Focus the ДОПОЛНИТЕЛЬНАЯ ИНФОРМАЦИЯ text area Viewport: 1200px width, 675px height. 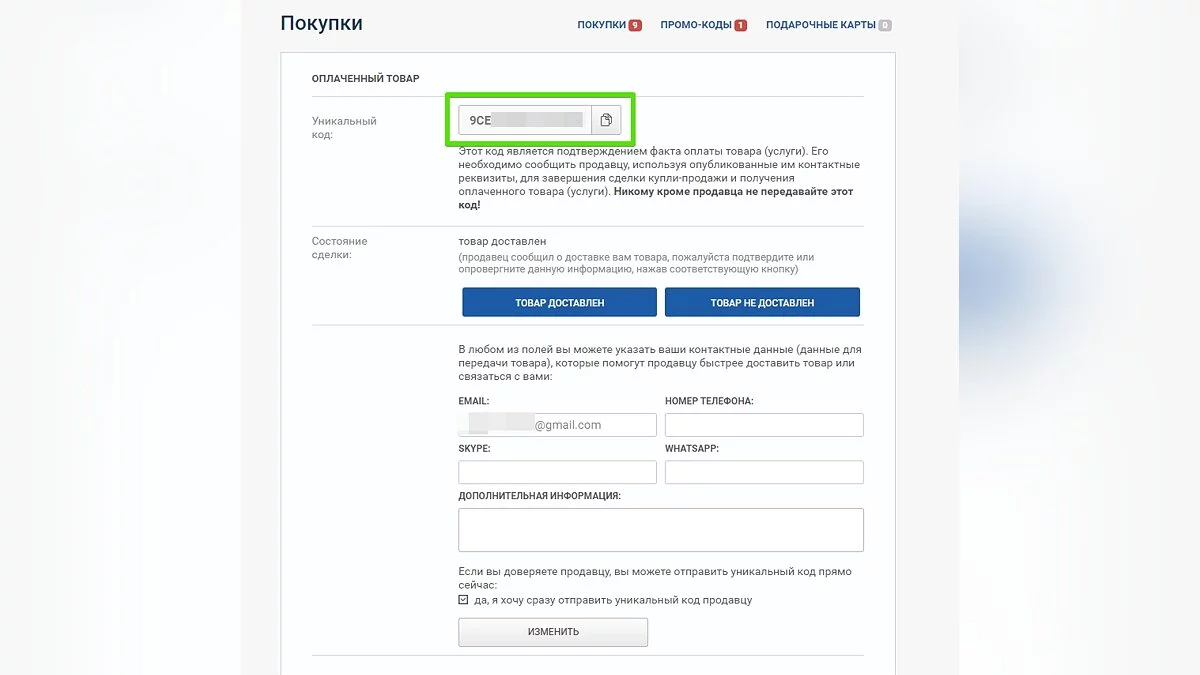(660, 529)
